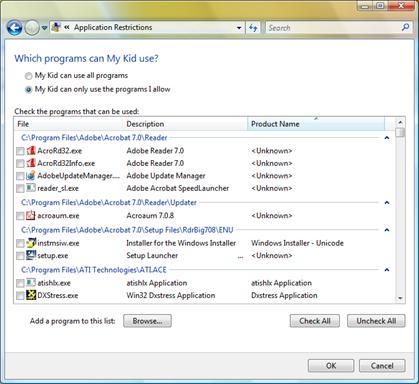Sort by the Product Name column header
419x384 pixels.
click(316, 124)
